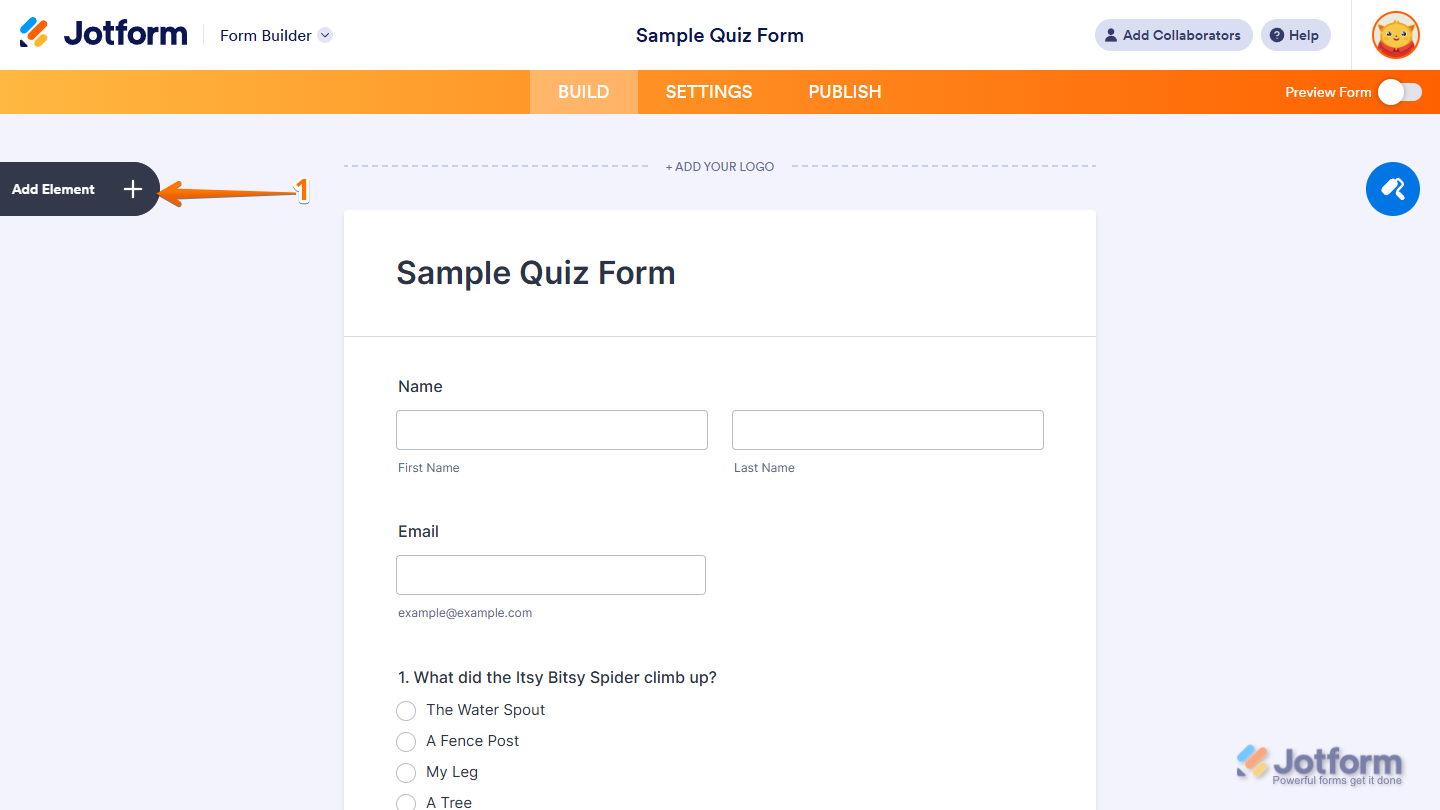Select "The Water Spout" answer
Image resolution: width=1440 pixels, height=810 pixels.
click(406, 710)
